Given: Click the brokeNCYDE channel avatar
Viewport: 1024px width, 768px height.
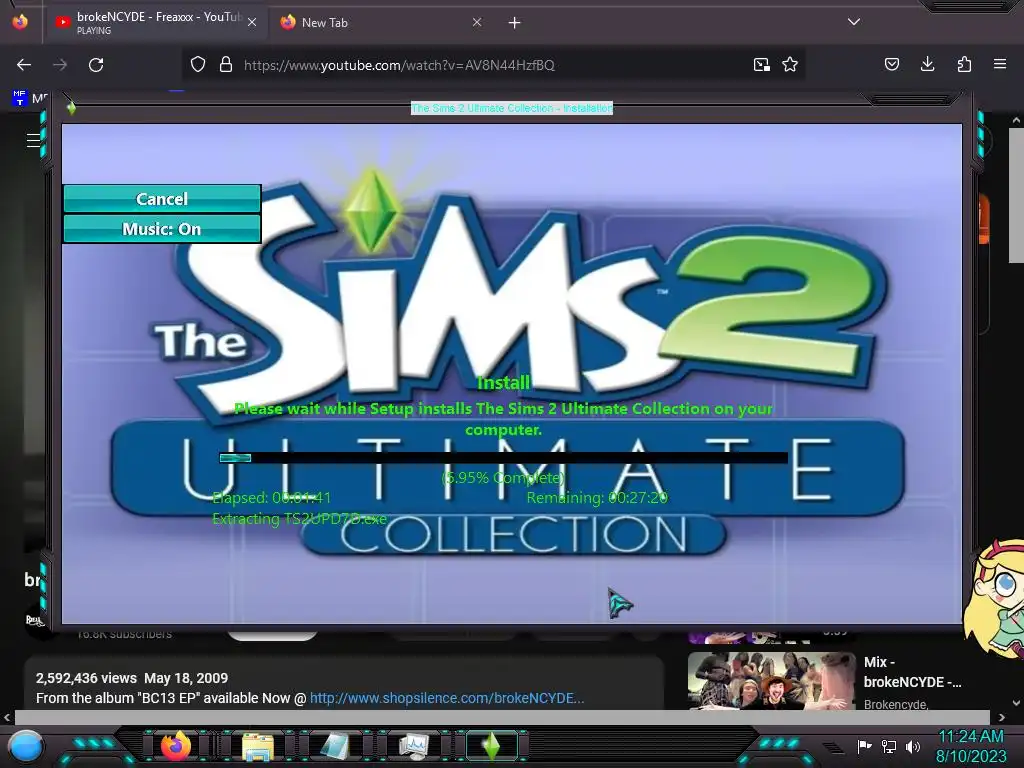Looking at the screenshot, I should coord(35,620).
